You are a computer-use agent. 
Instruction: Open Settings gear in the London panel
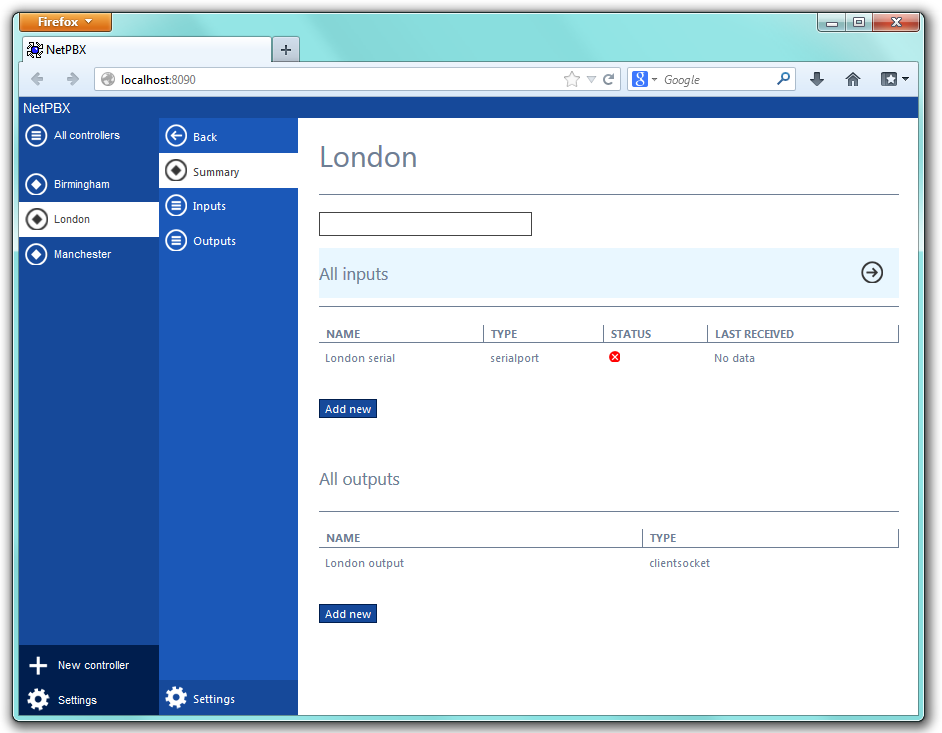point(176,698)
